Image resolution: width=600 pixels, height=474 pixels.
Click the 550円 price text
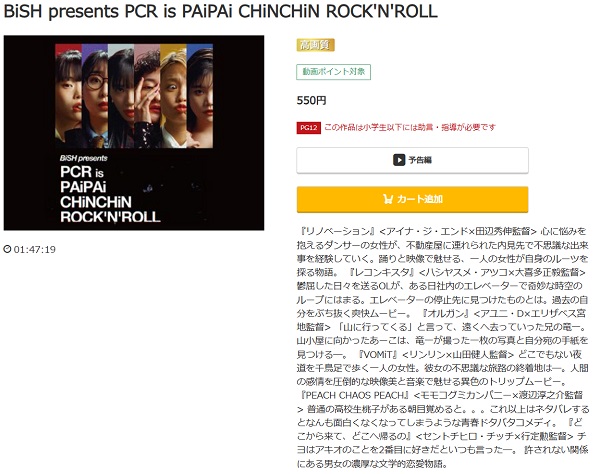[x=311, y=101]
